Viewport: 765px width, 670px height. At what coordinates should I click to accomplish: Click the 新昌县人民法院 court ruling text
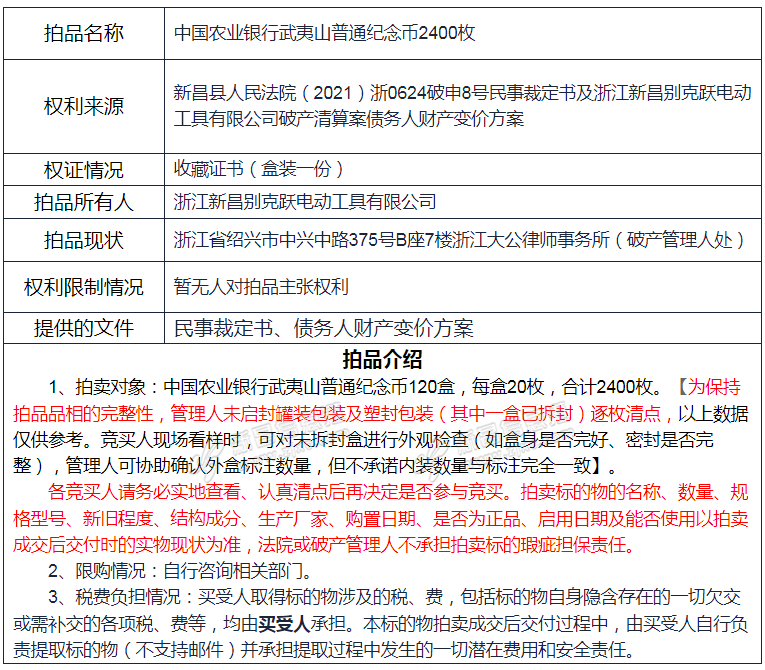pos(462,106)
